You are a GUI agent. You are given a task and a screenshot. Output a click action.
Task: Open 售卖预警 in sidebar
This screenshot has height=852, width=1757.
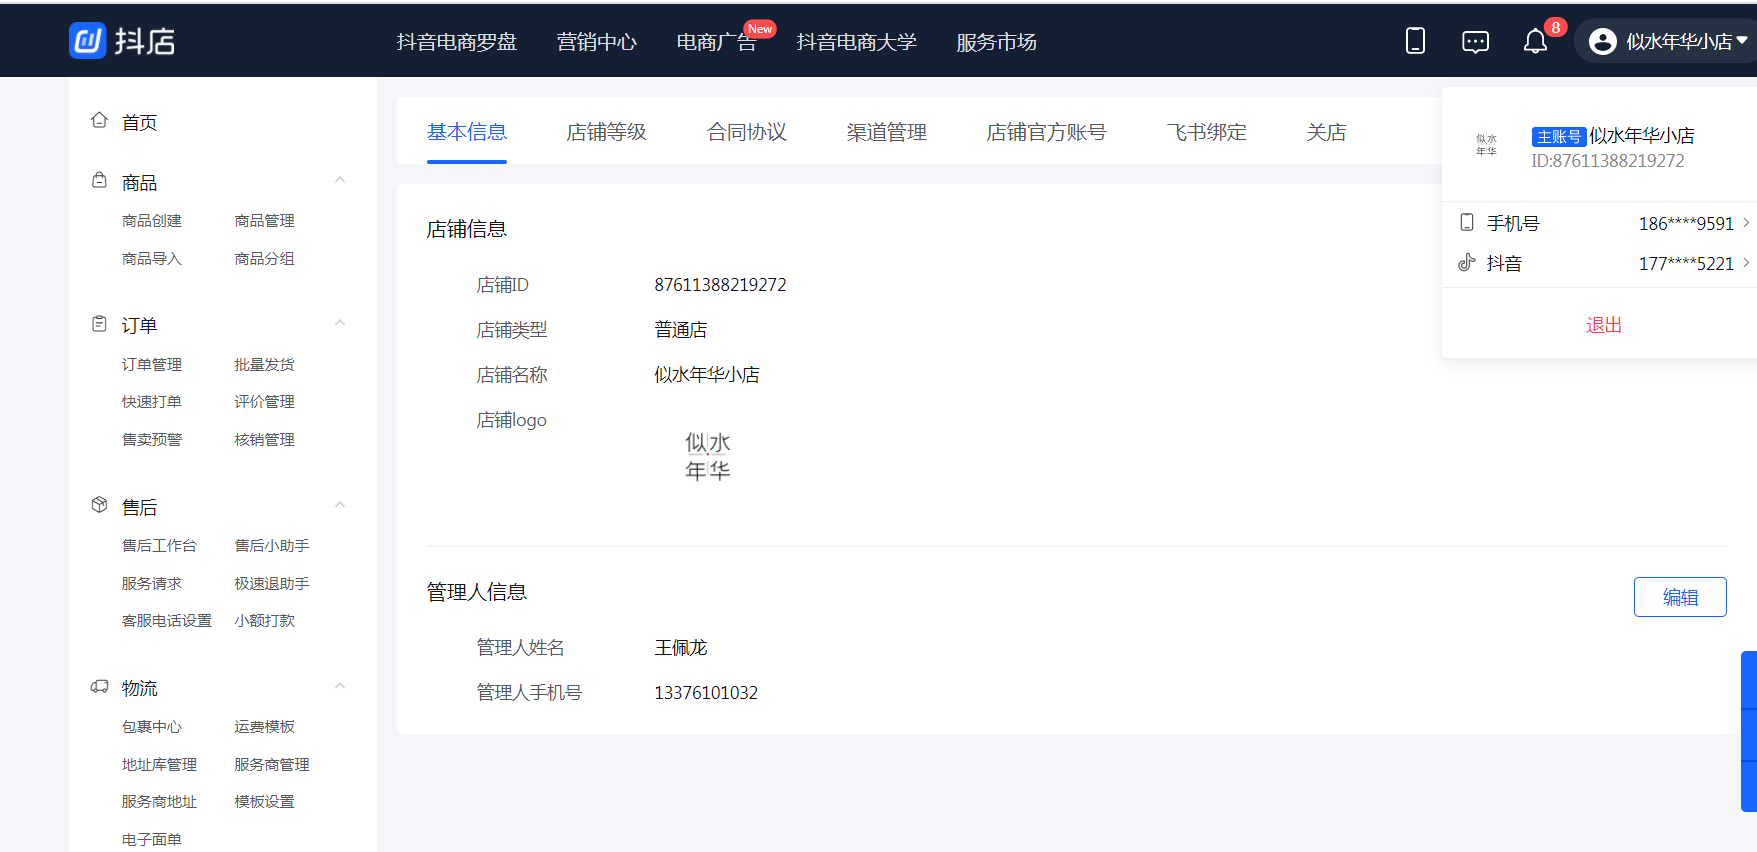pyautogui.click(x=152, y=440)
